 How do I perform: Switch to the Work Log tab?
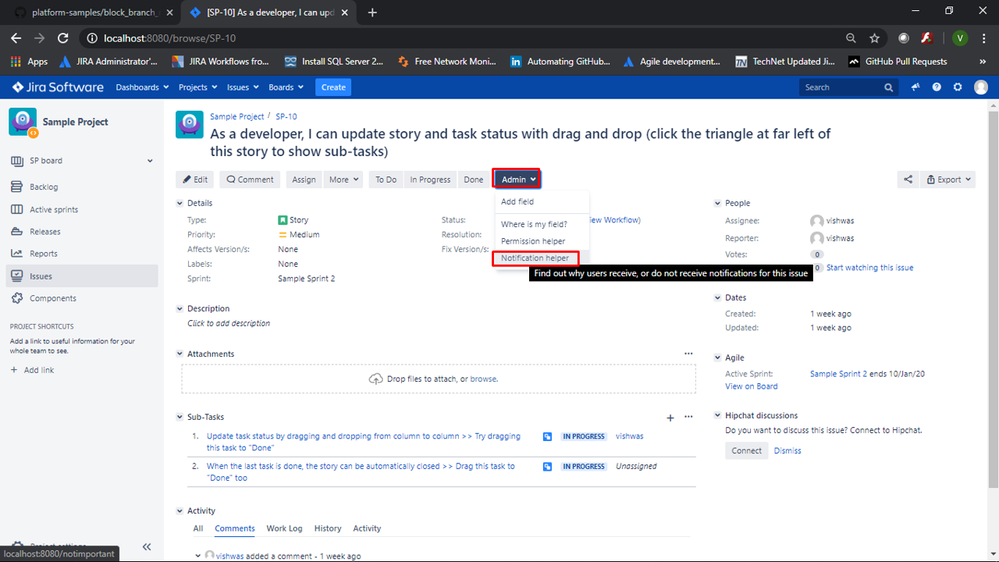(284, 528)
